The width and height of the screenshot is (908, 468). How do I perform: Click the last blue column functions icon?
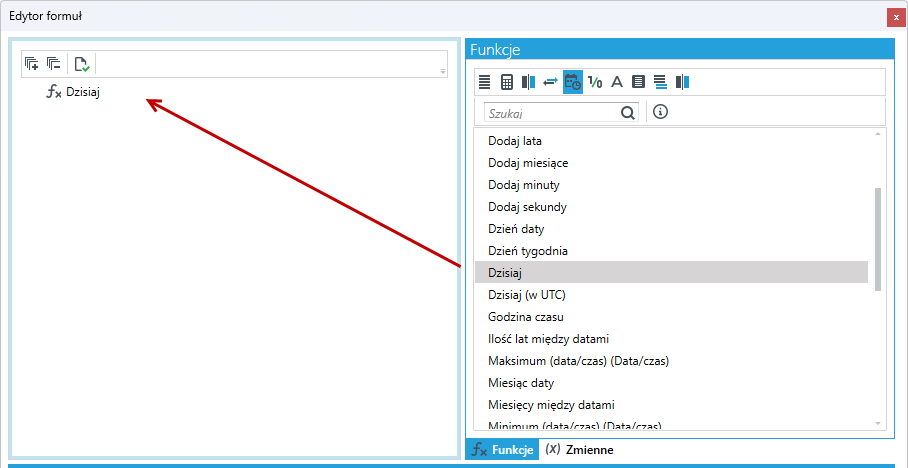point(682,82)
